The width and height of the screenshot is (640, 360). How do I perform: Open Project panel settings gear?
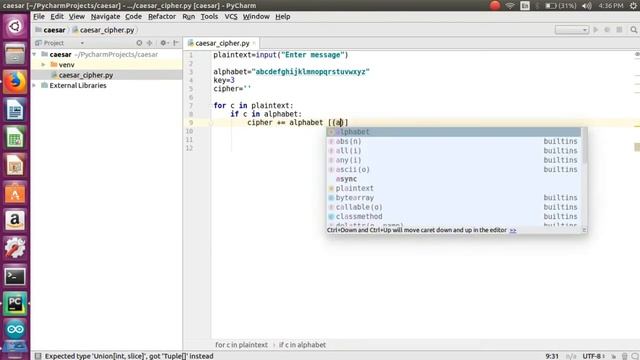pos(164,43)
